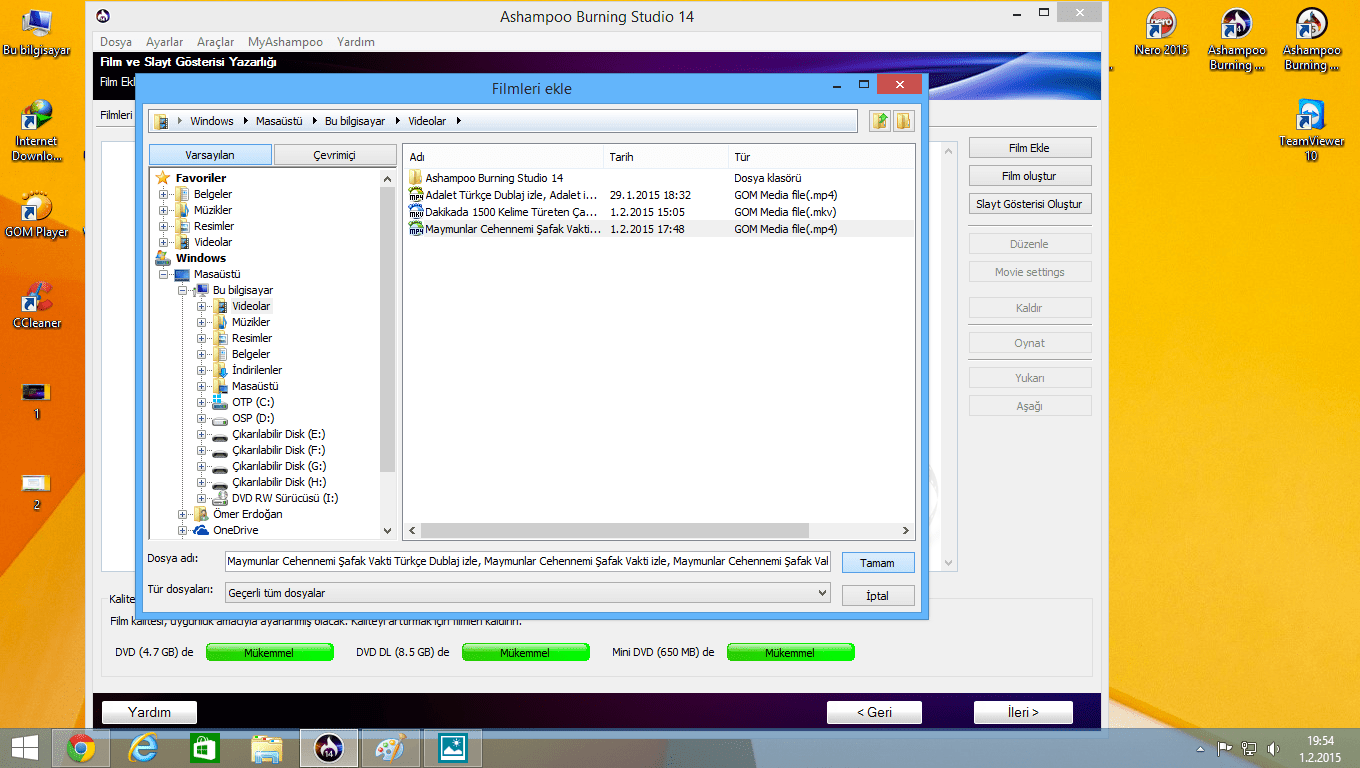The image size is (1360, 768).
Task: Select the Favoriler star heading in the tree
Action: pos(191,178)
